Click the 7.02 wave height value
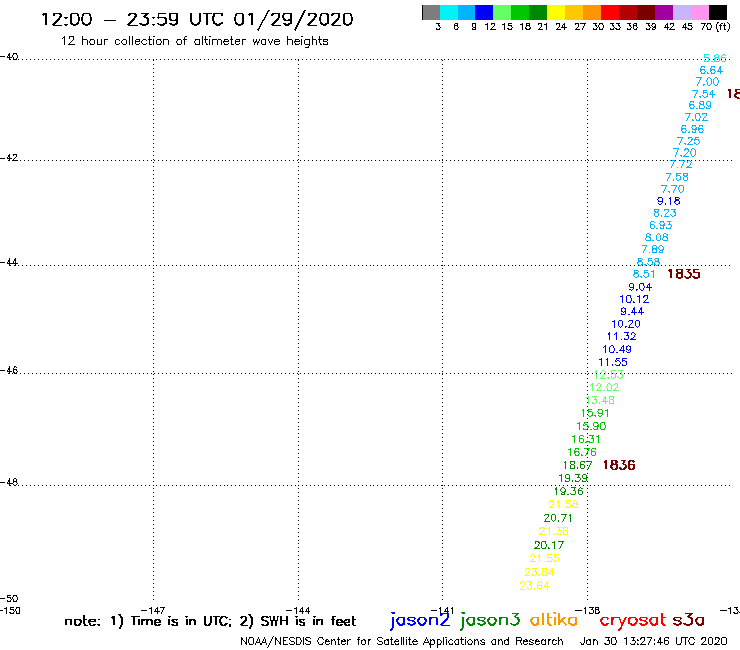The height and width of the screenshot is (650, 740). point(696,117)
